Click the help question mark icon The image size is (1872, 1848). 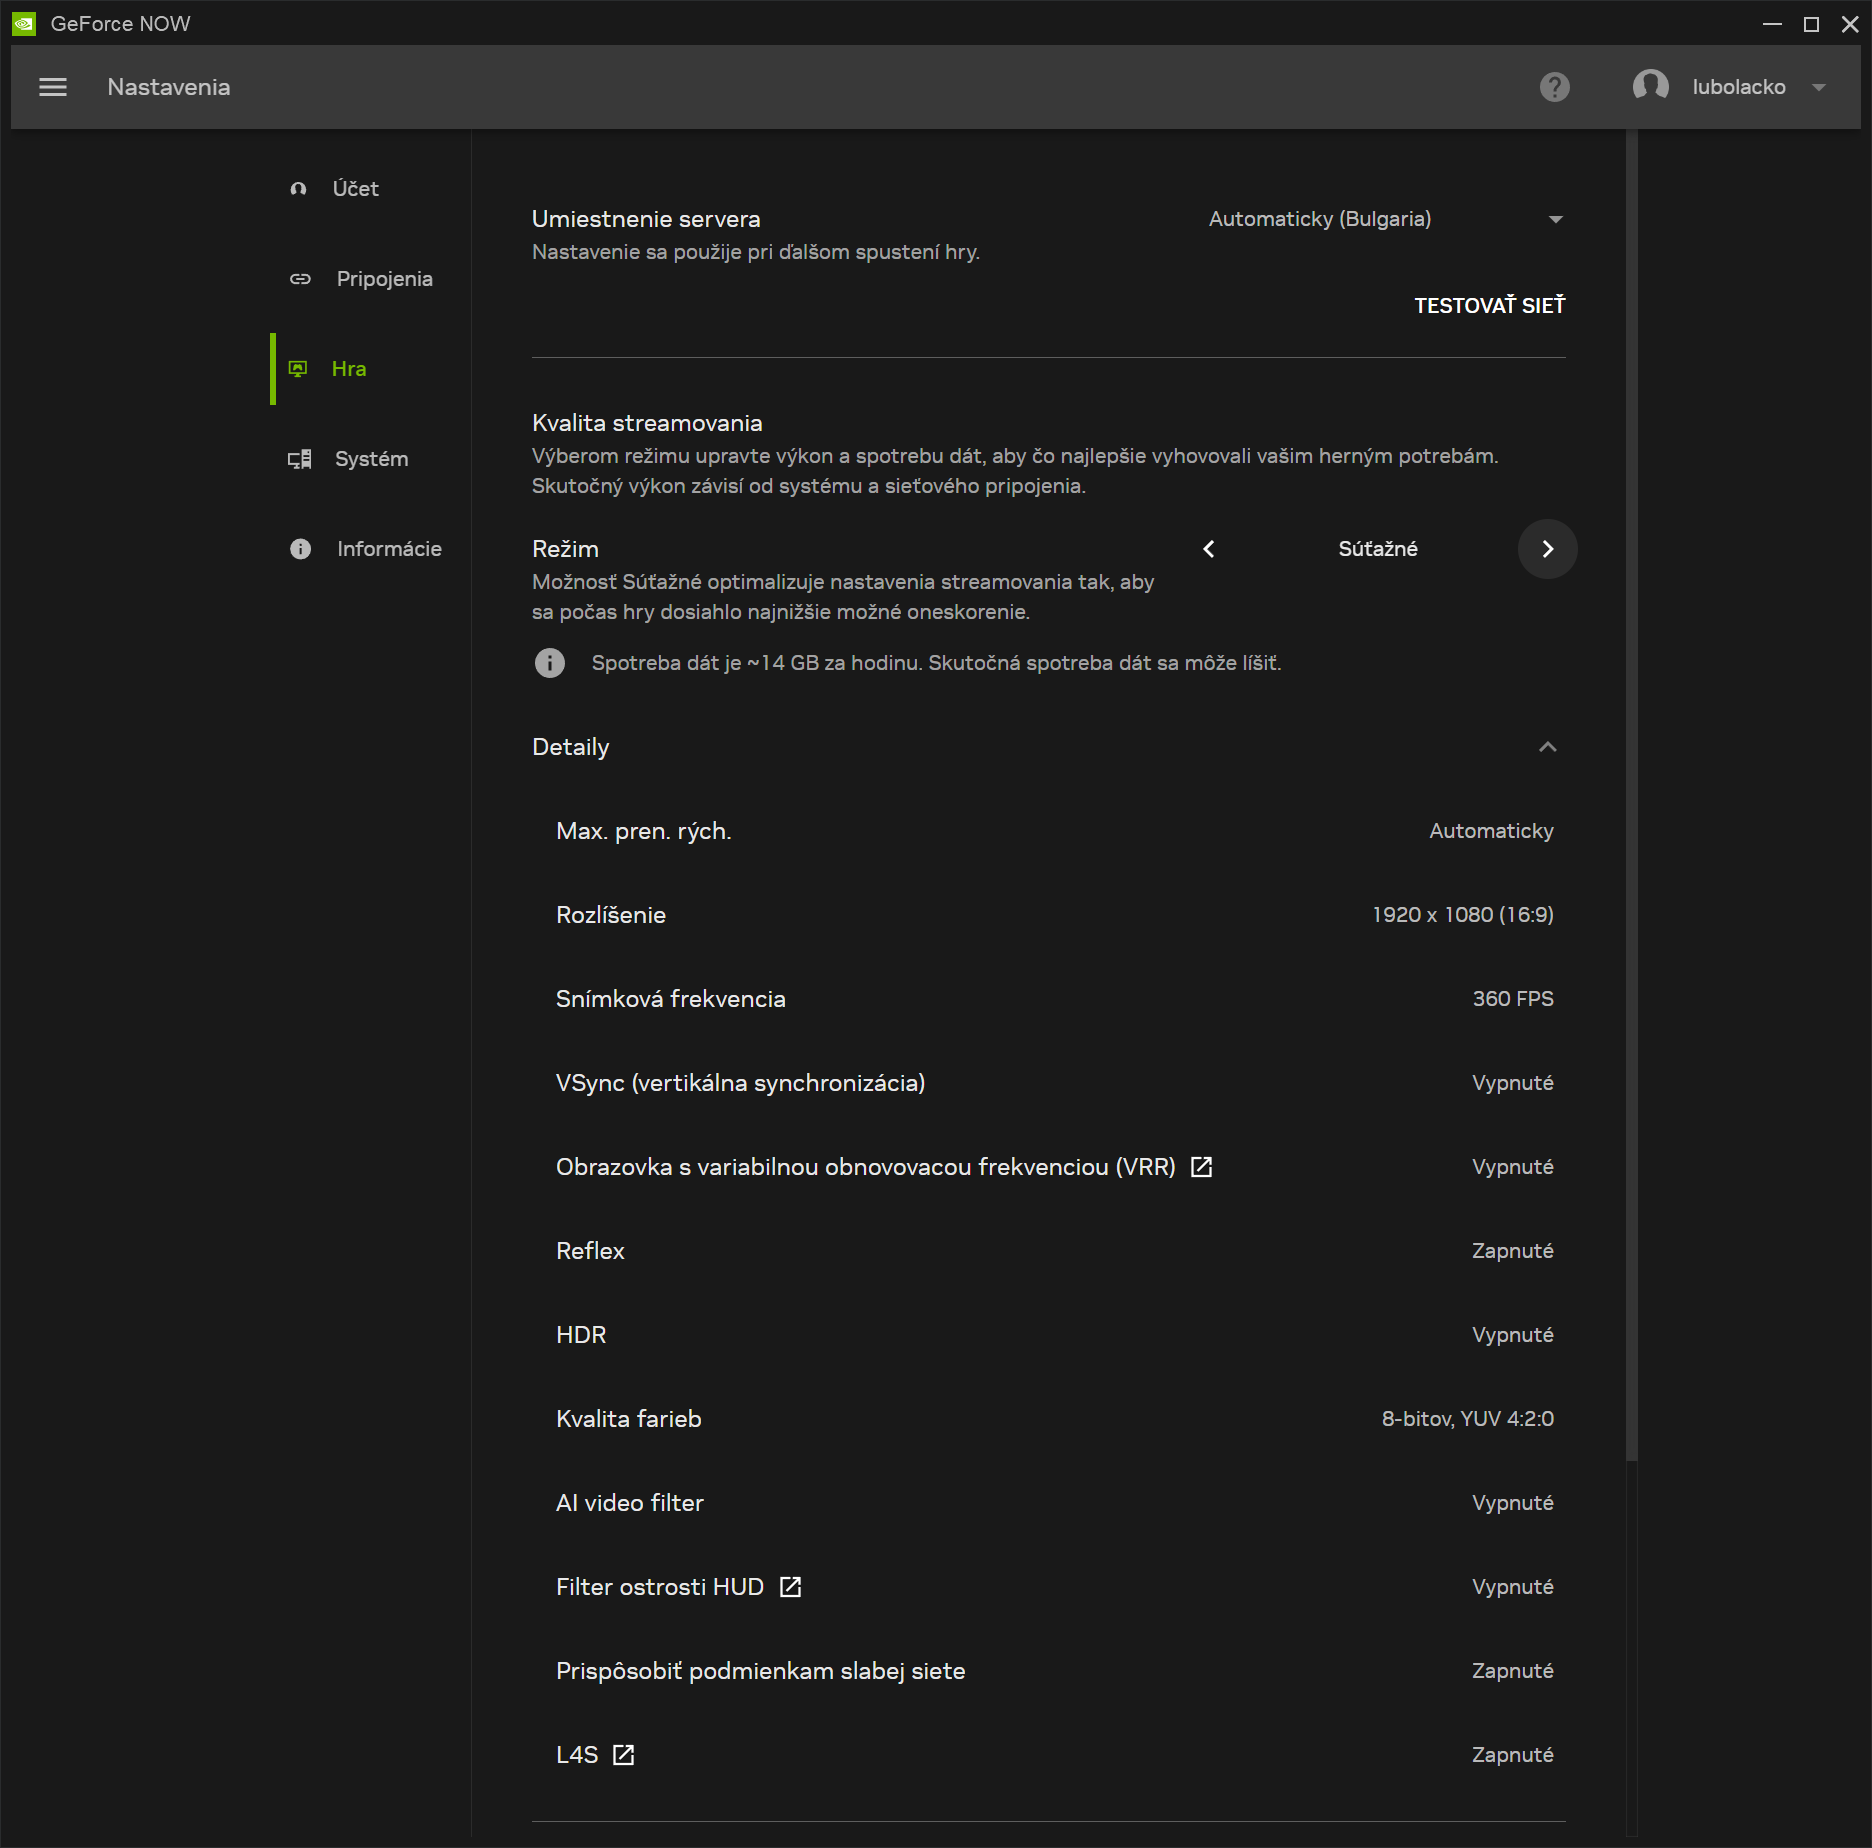1554,87
